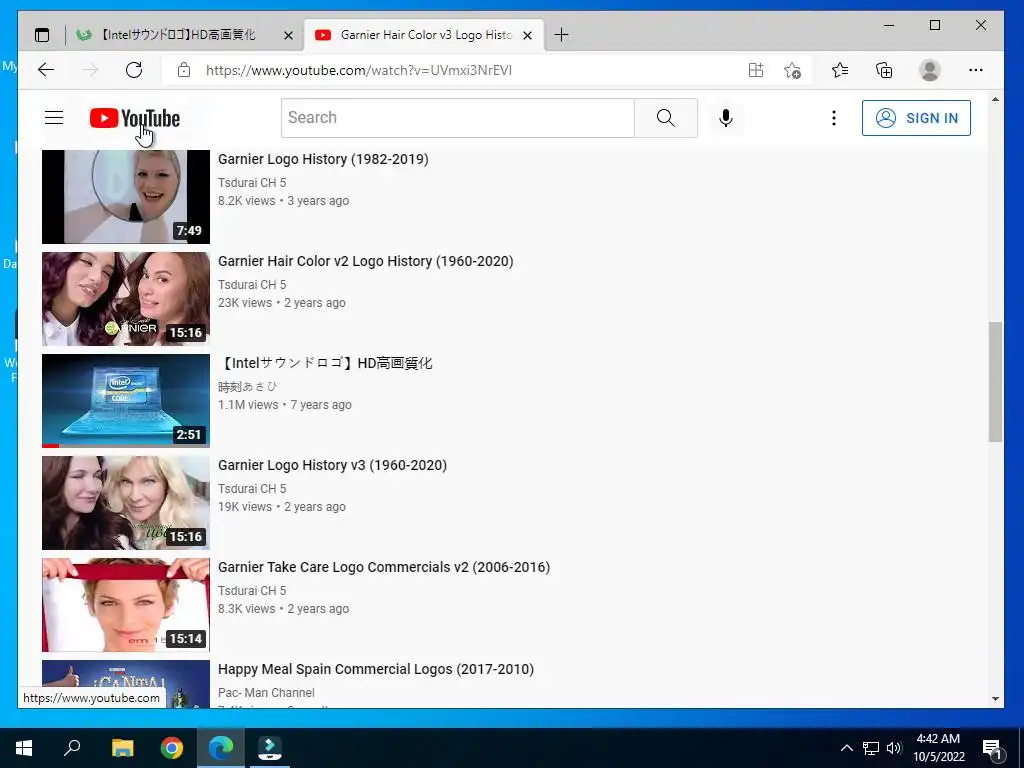Image resolution: width=1024 pixels, height=768 pixels.
Task: Focus the YouTube Search field
Action: [x=458, y=118]
